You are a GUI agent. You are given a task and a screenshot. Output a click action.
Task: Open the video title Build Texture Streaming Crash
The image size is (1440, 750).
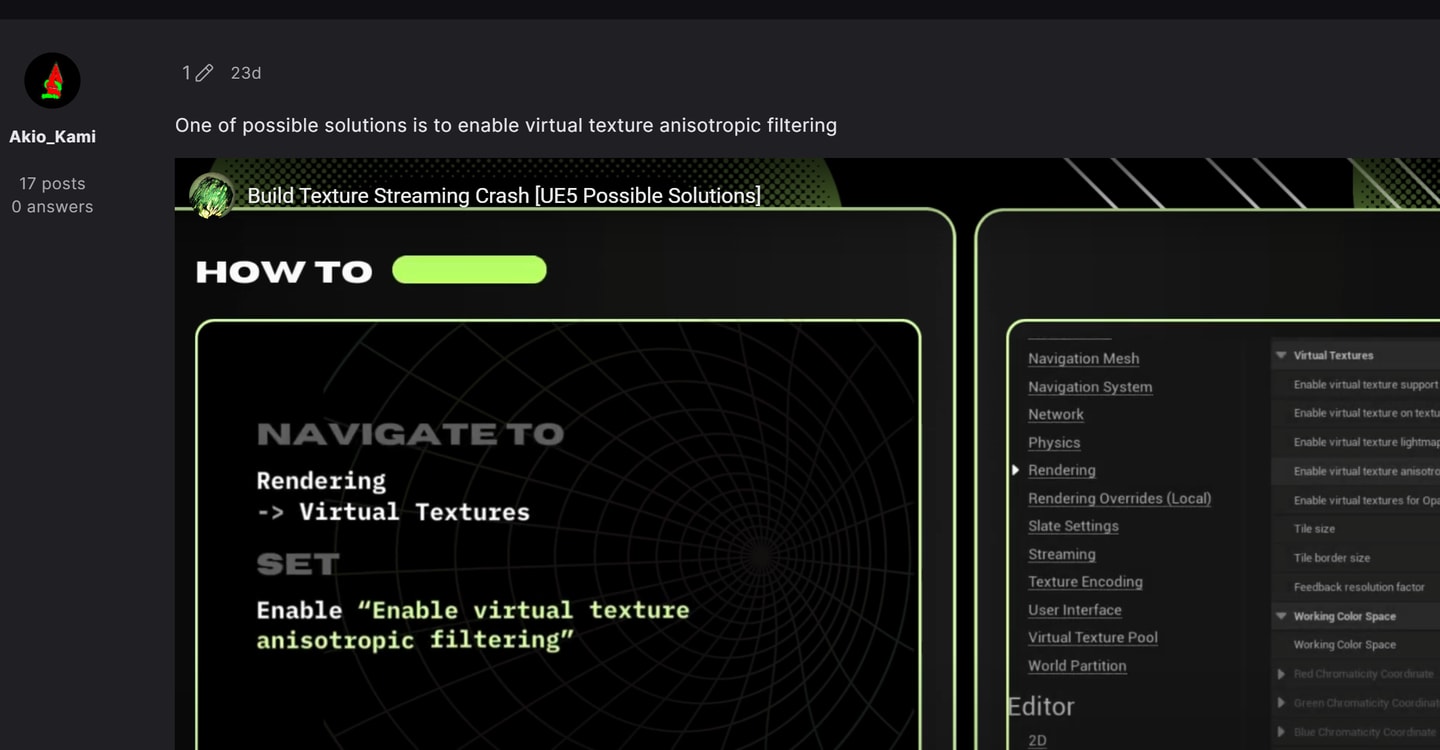pyautogui.click(x=504, y=196)
